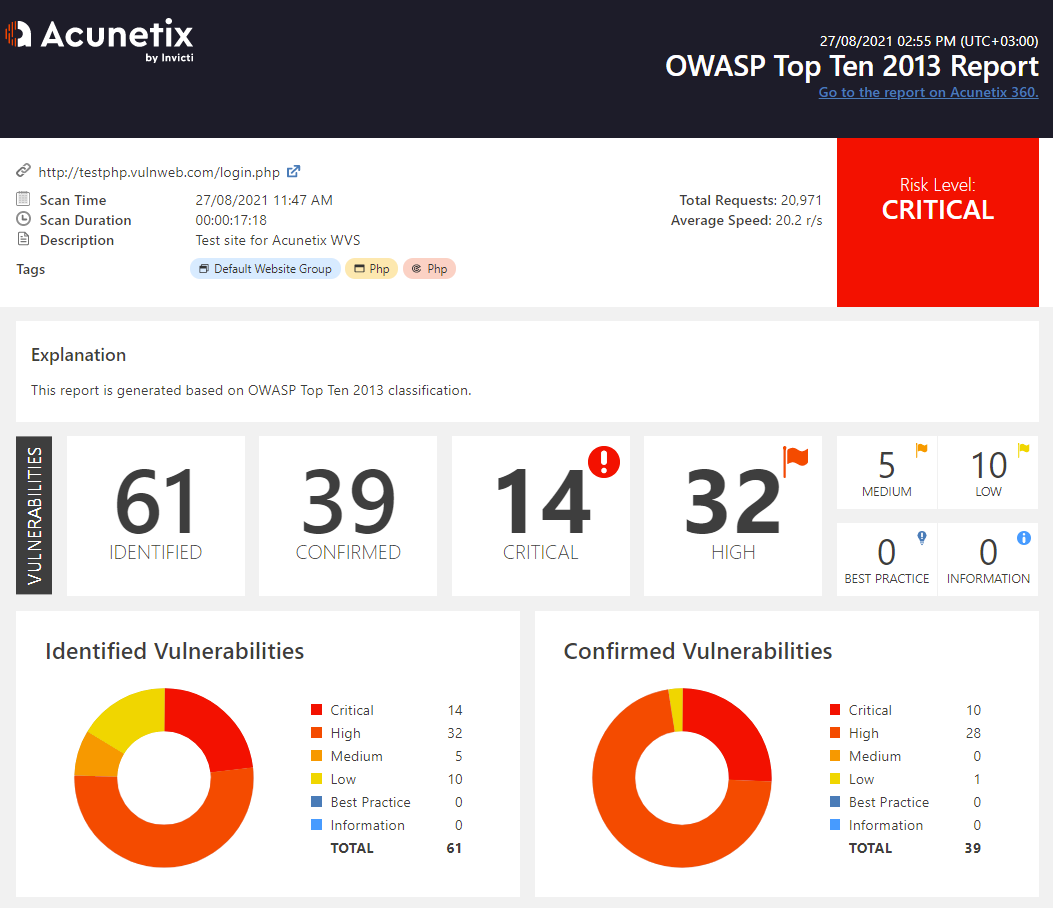Click the Description document icon
This screenshot has height=908, width=1053.
[x=24, y=239]
